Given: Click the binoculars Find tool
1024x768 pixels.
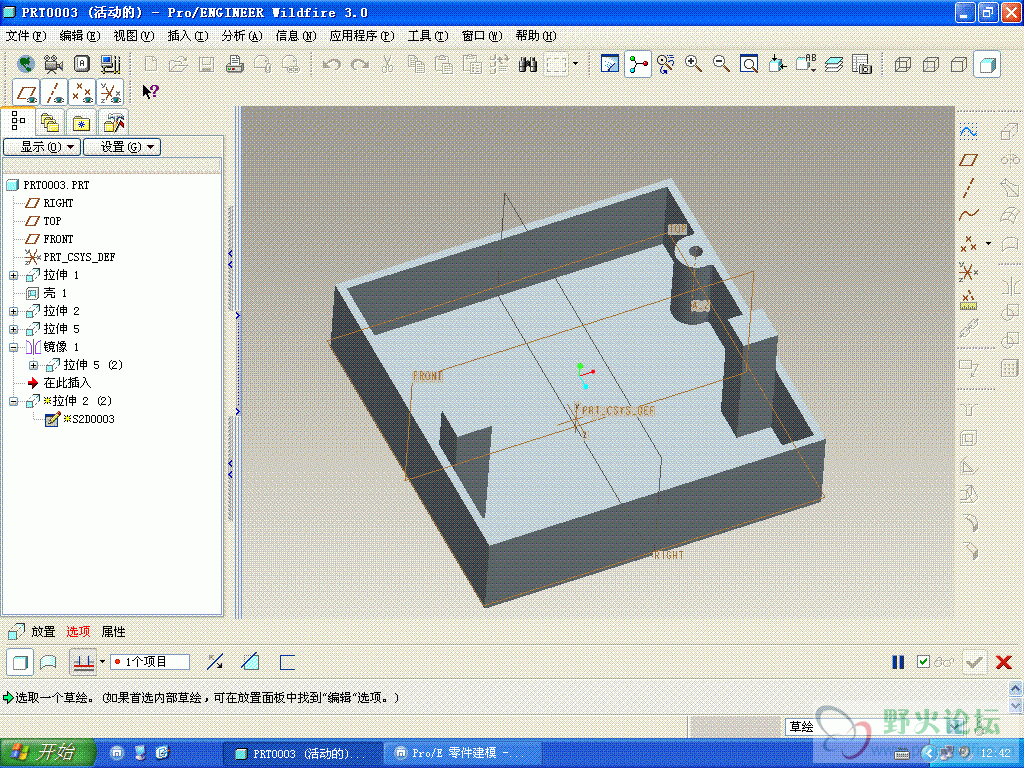Looking at the screenshot, I should (528, 64).
